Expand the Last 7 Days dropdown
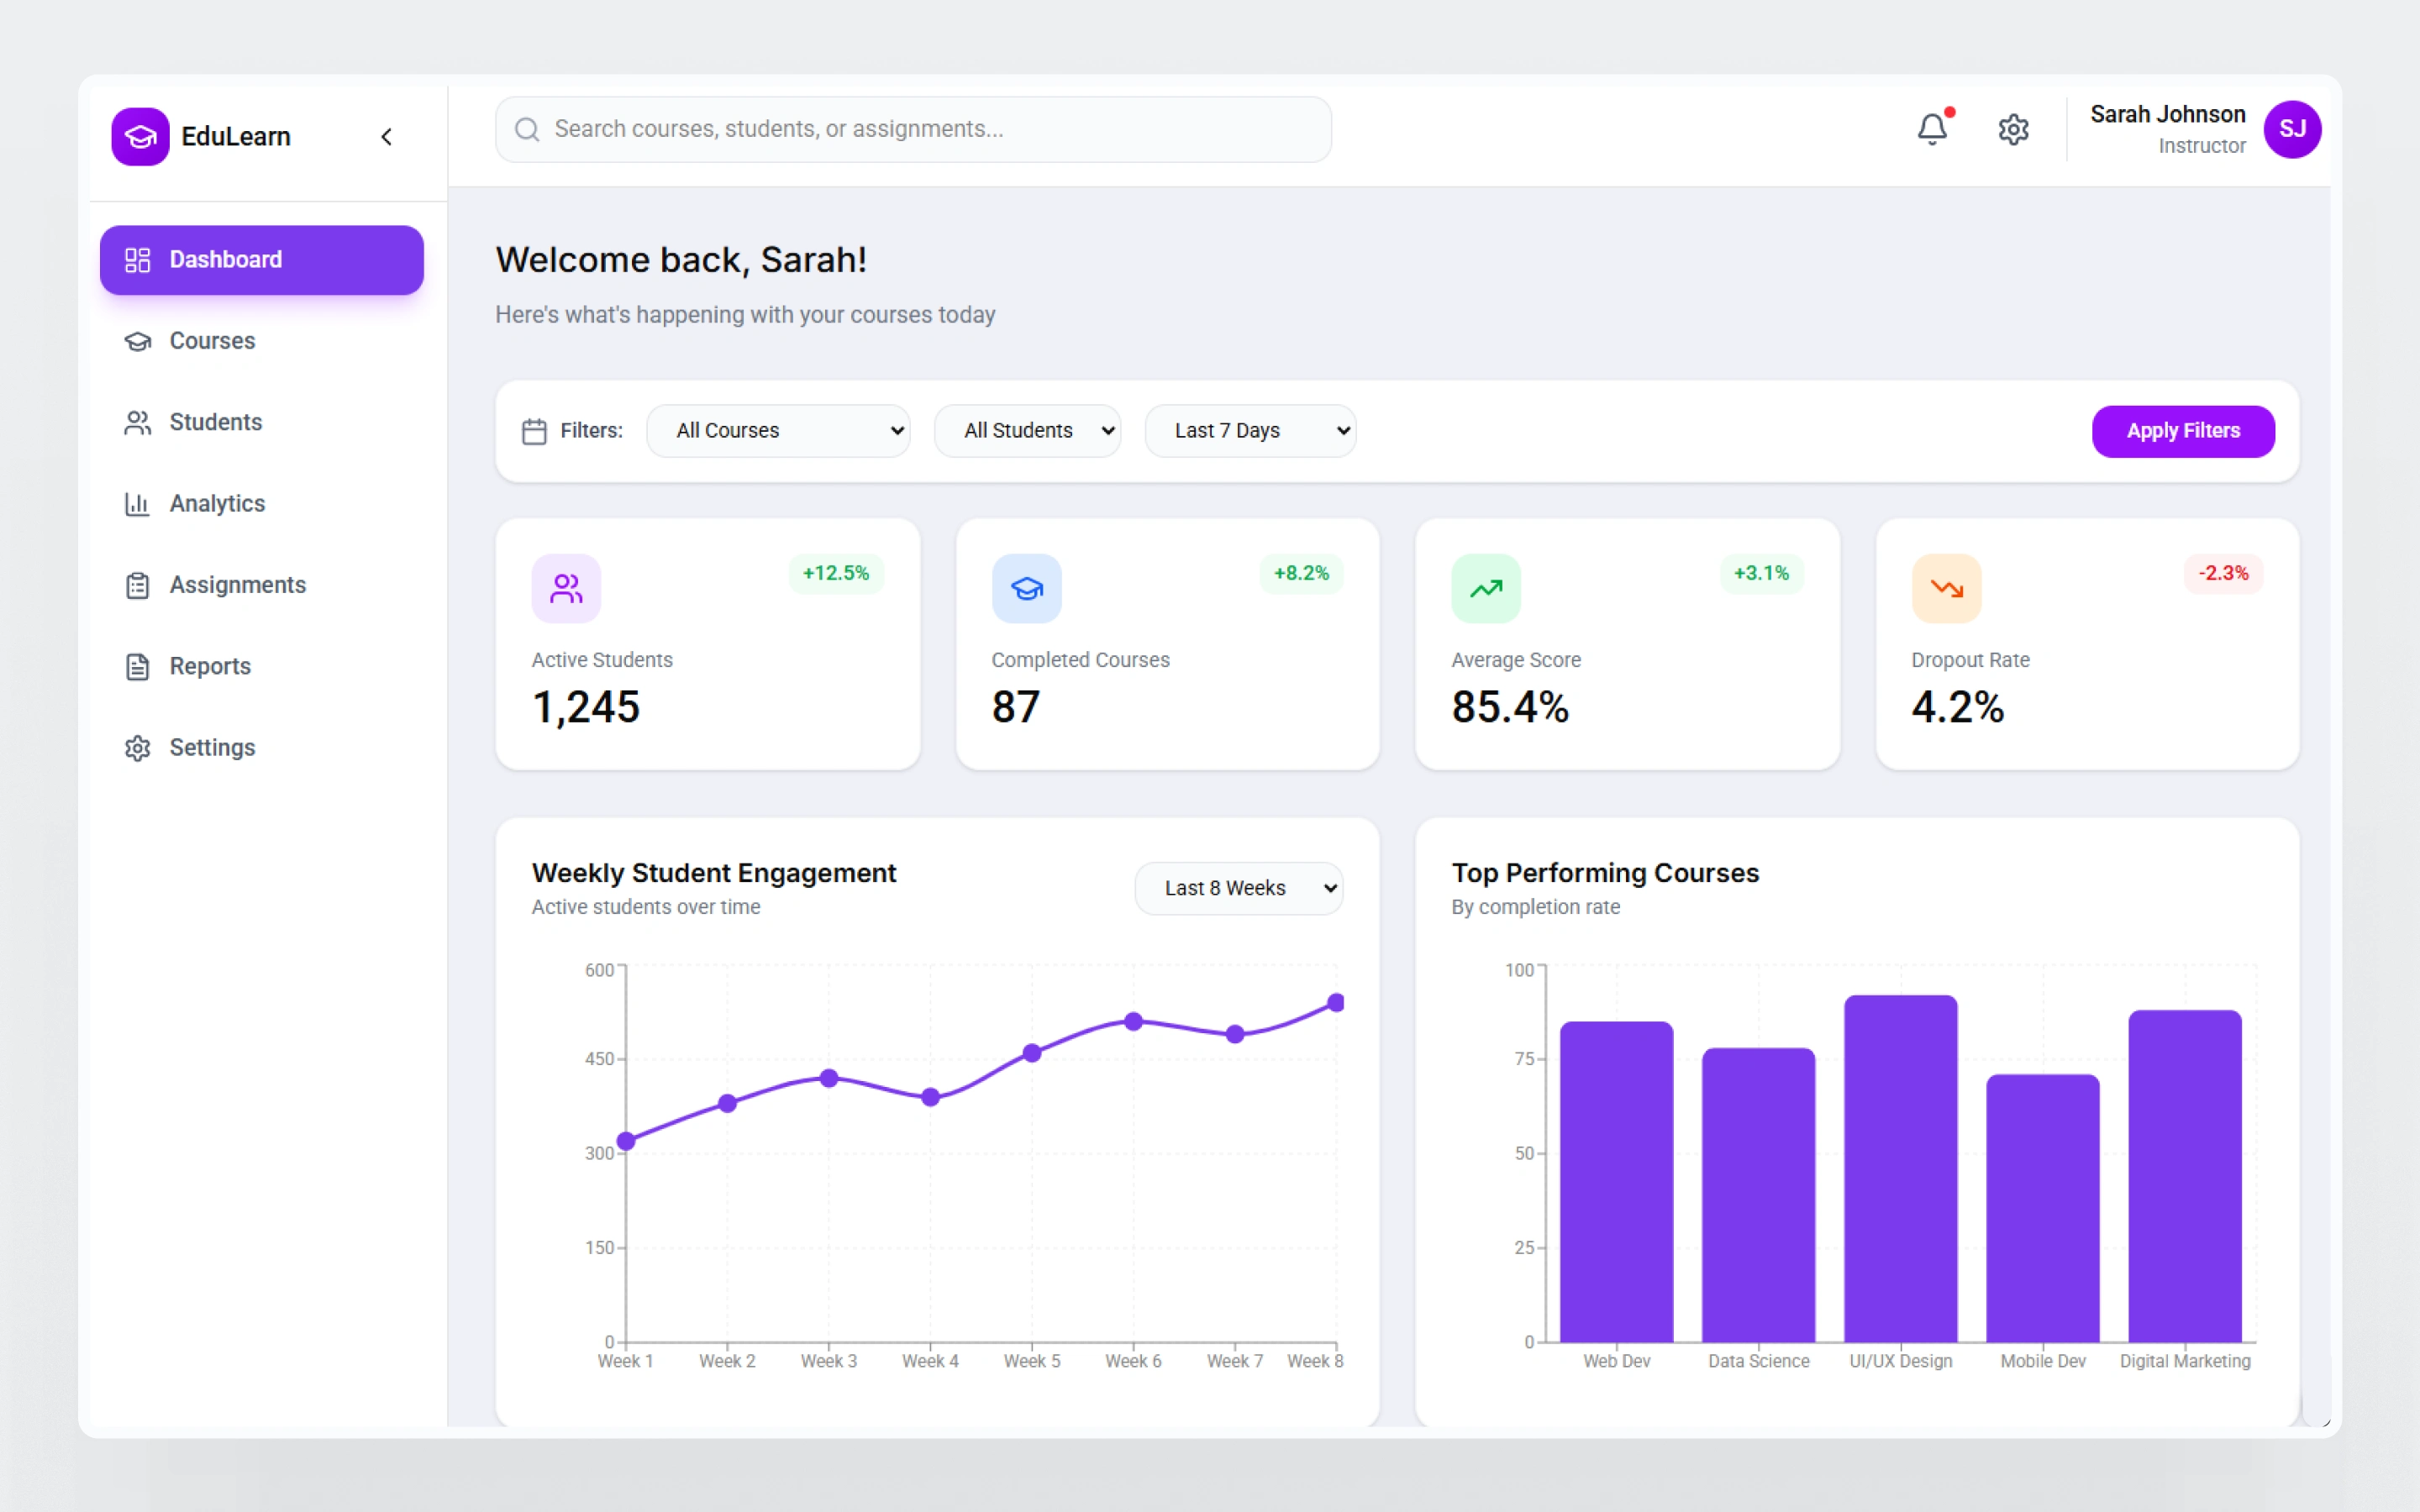2420x1512 pixels. pyautogui.click(x=1250, y=431)
